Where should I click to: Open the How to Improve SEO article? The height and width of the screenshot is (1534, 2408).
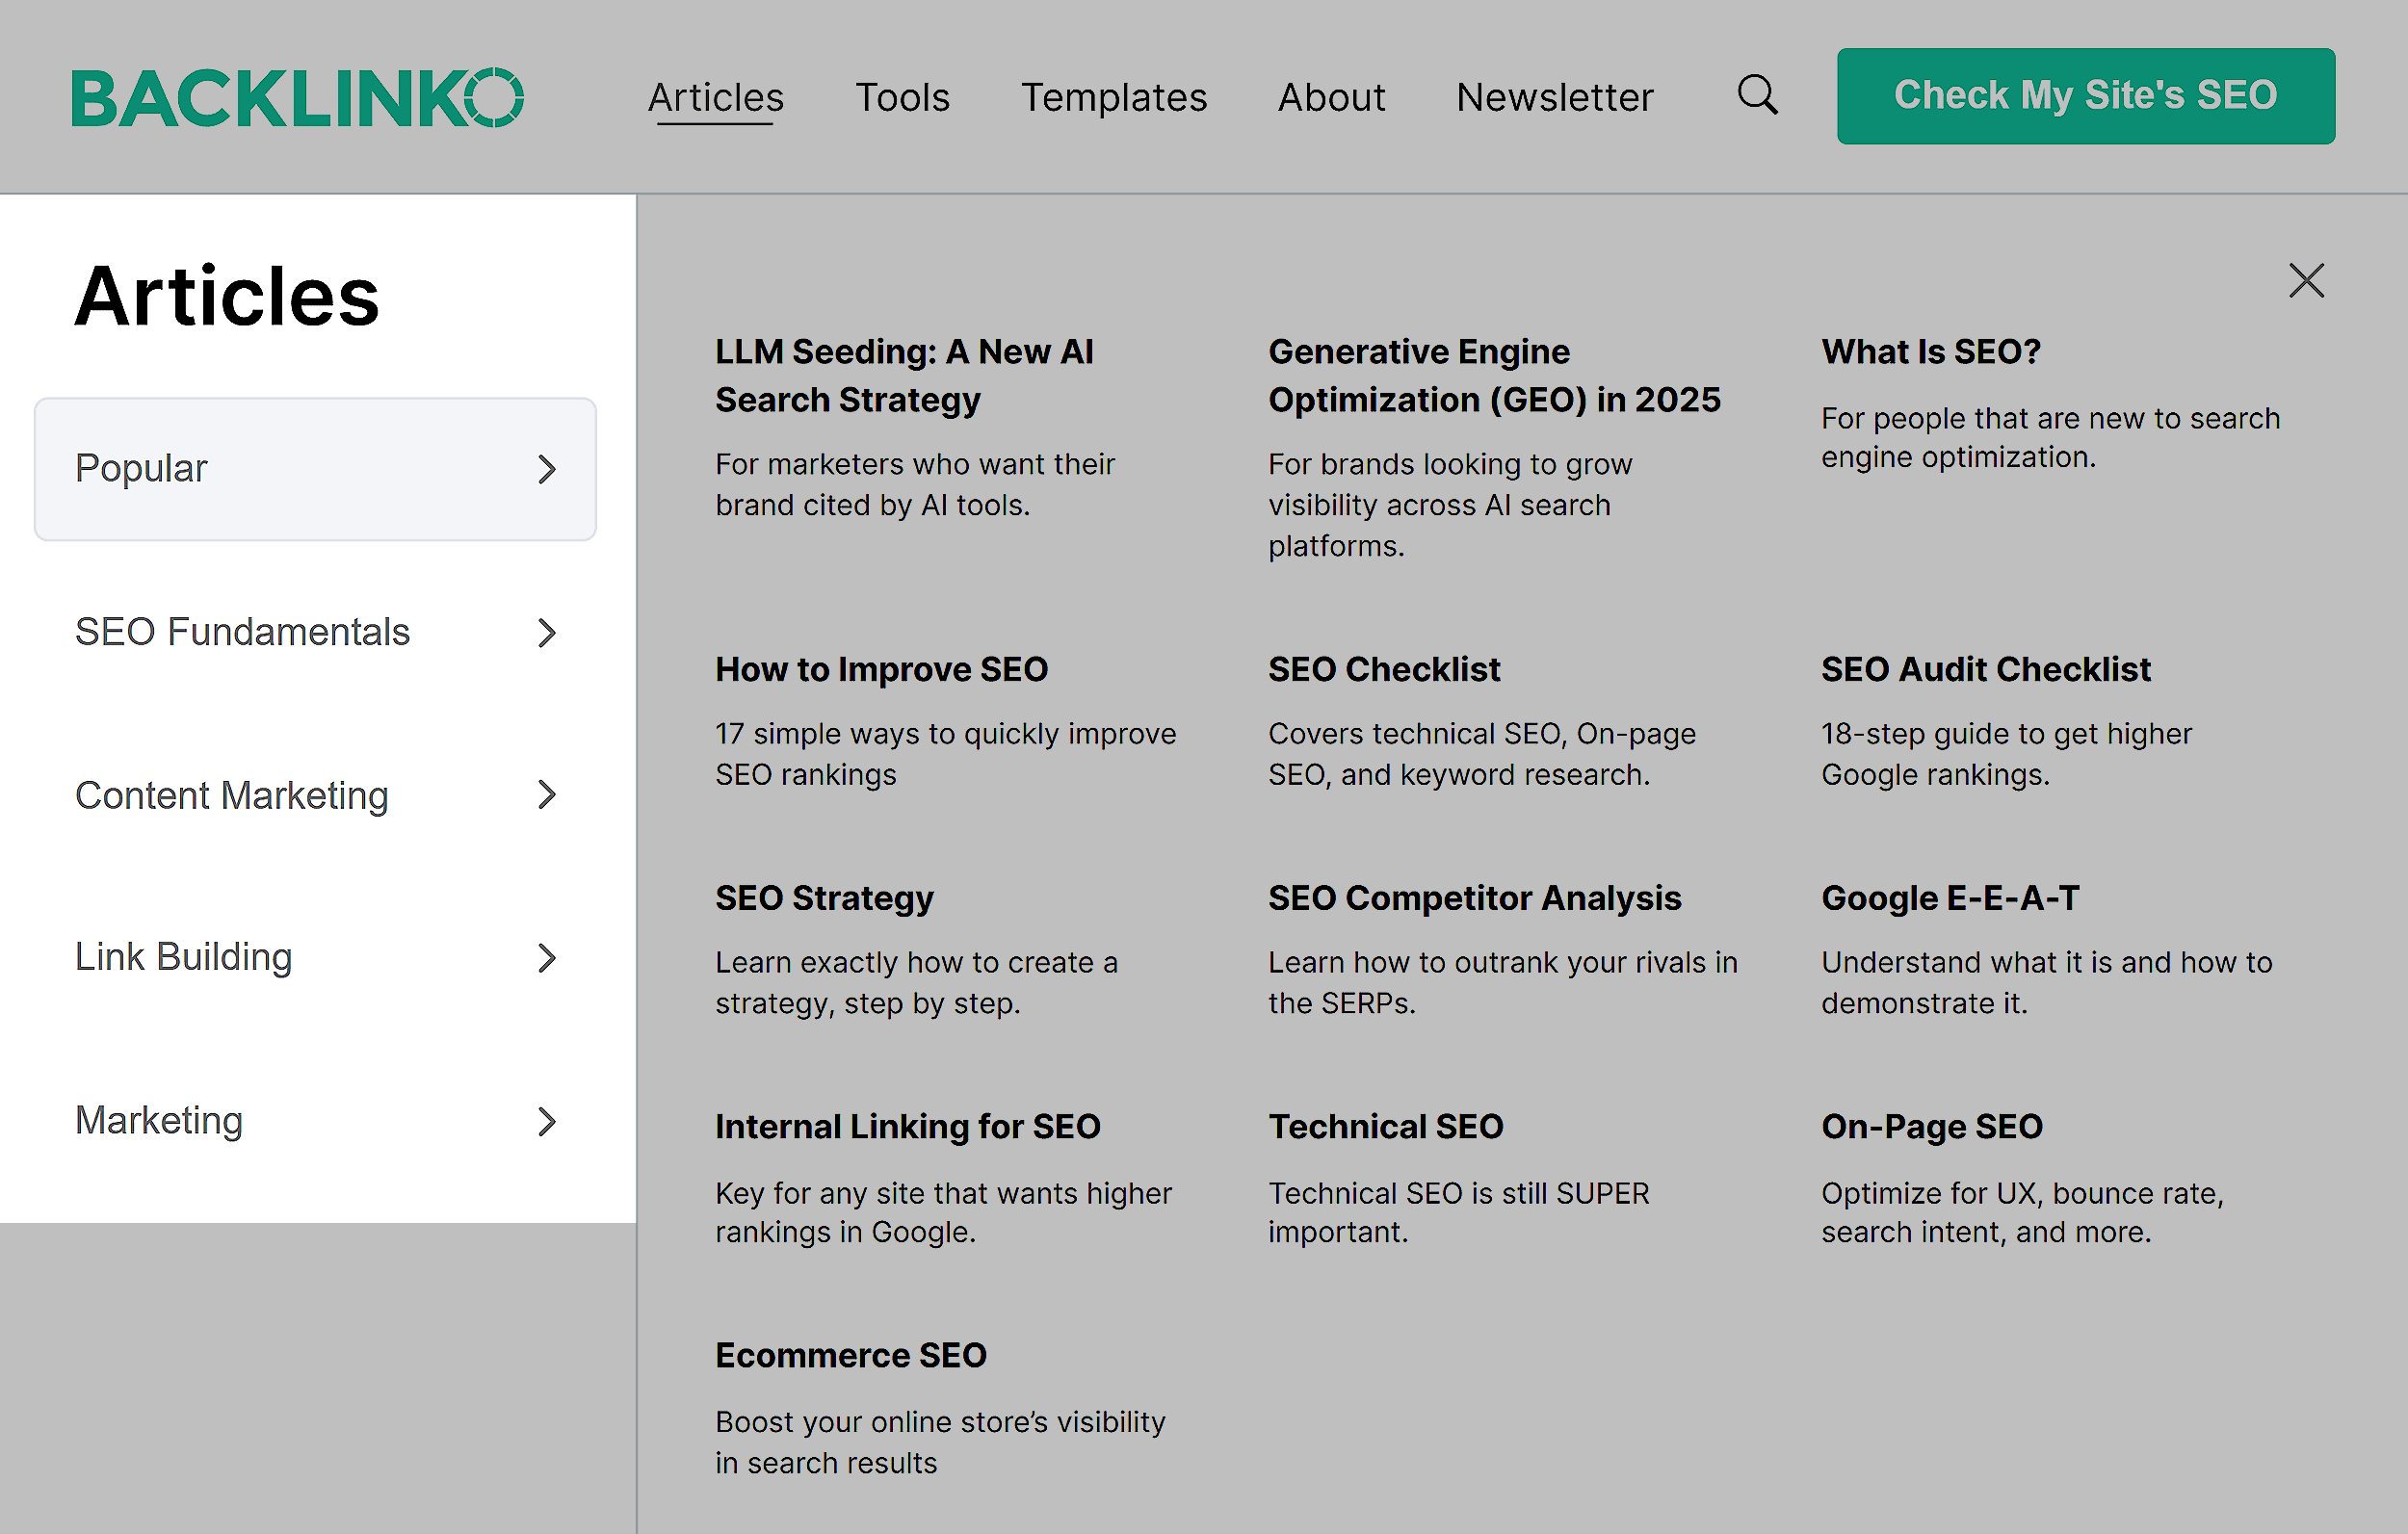click(x=881, y=669)
